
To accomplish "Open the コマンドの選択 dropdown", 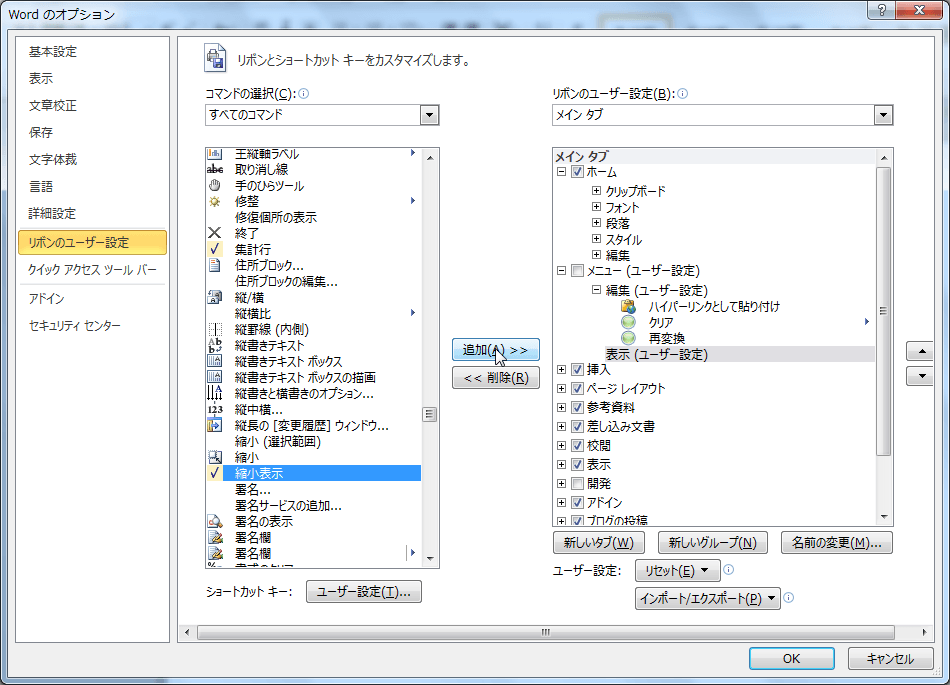I will pos(429,114).
